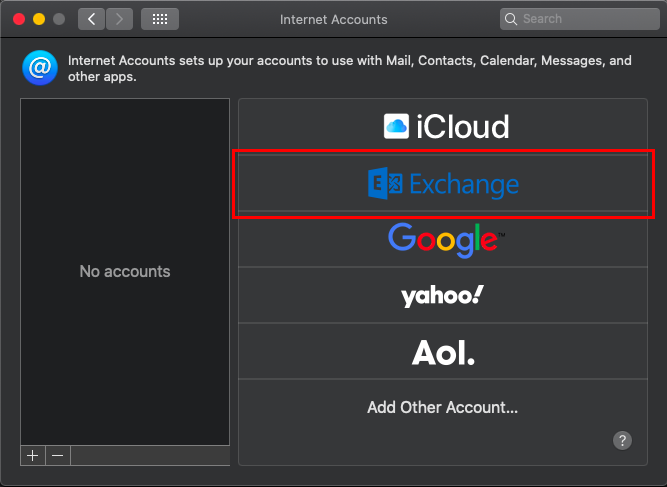Click the gray disabled zoom window button
Screen dimensions: 667x487
tap(59, 19)
